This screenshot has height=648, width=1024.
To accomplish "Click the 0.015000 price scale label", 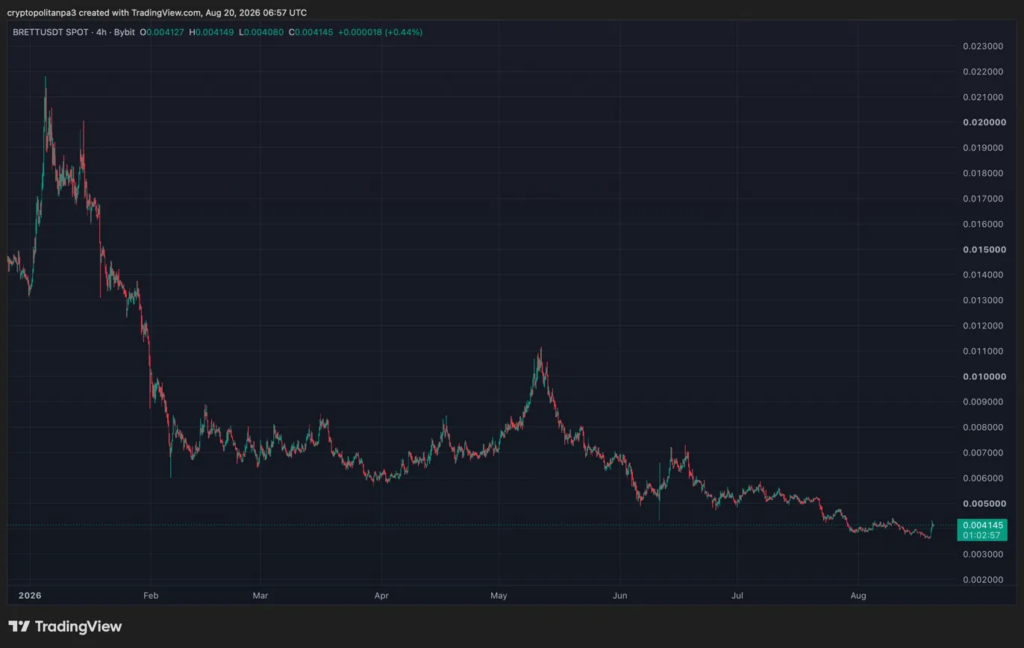I will click(x=984, y=250).
